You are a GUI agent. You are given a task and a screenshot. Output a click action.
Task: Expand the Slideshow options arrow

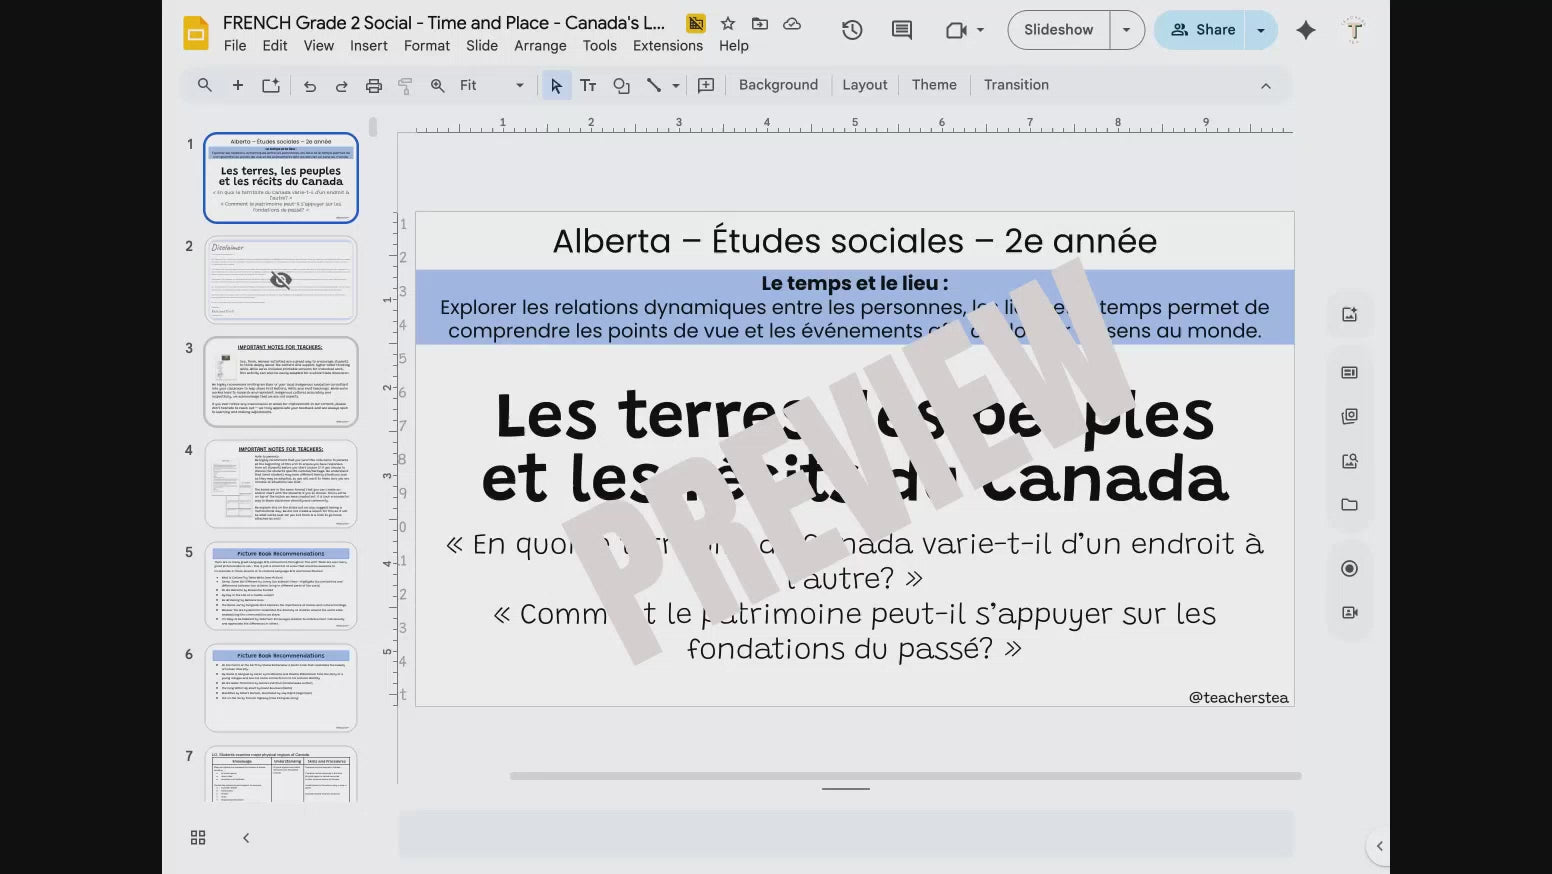[1126, 30]
